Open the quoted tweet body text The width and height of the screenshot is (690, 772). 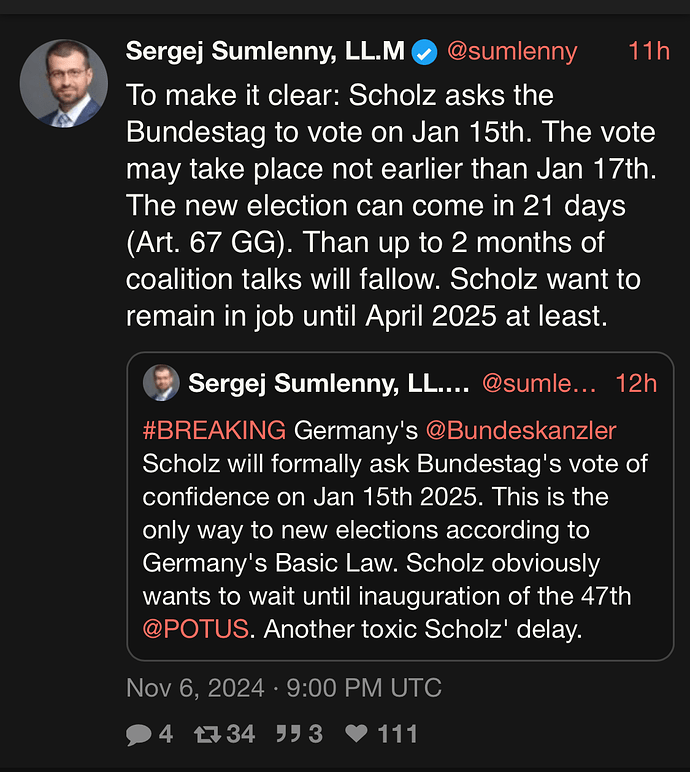pos(395,529)
